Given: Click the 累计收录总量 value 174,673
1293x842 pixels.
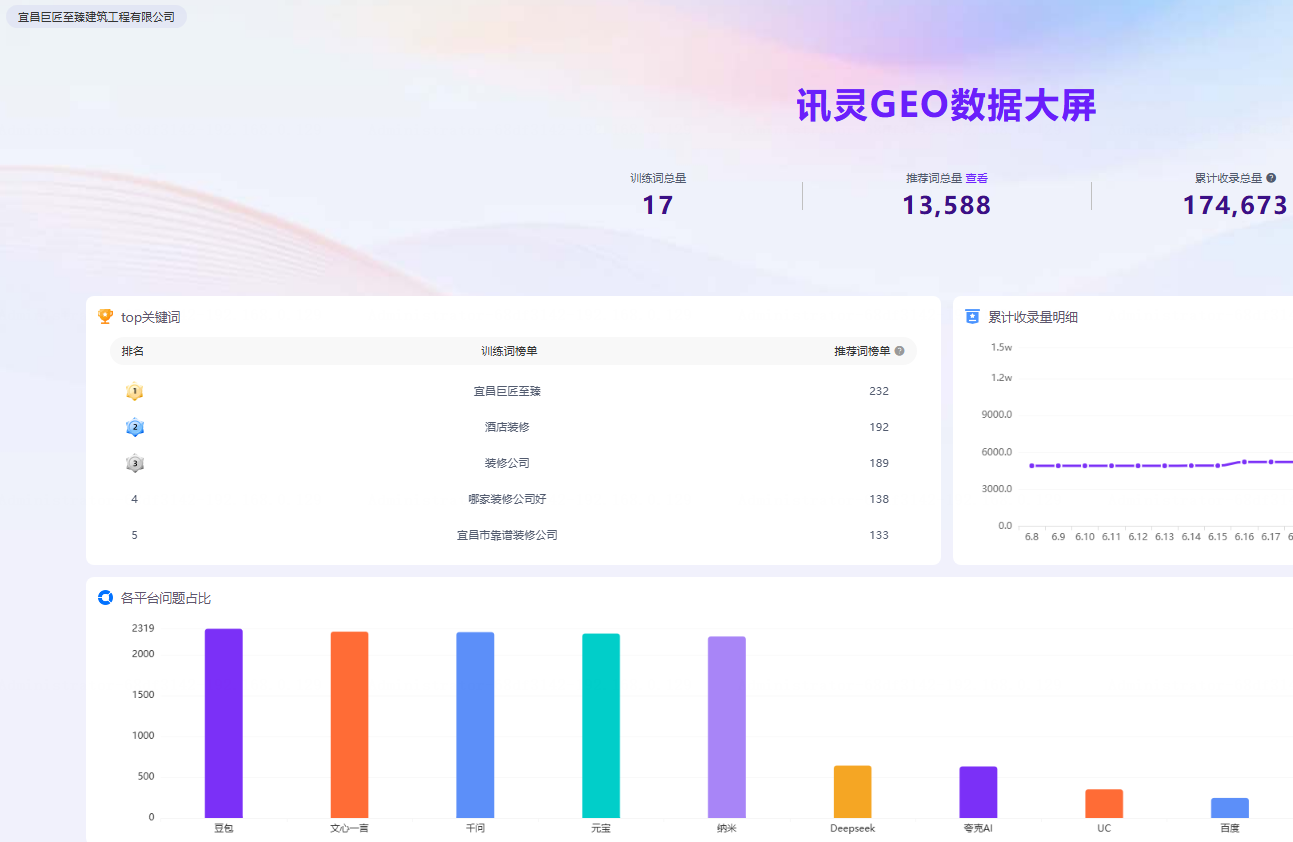Looking at the screenshot, I should 1235,205.
